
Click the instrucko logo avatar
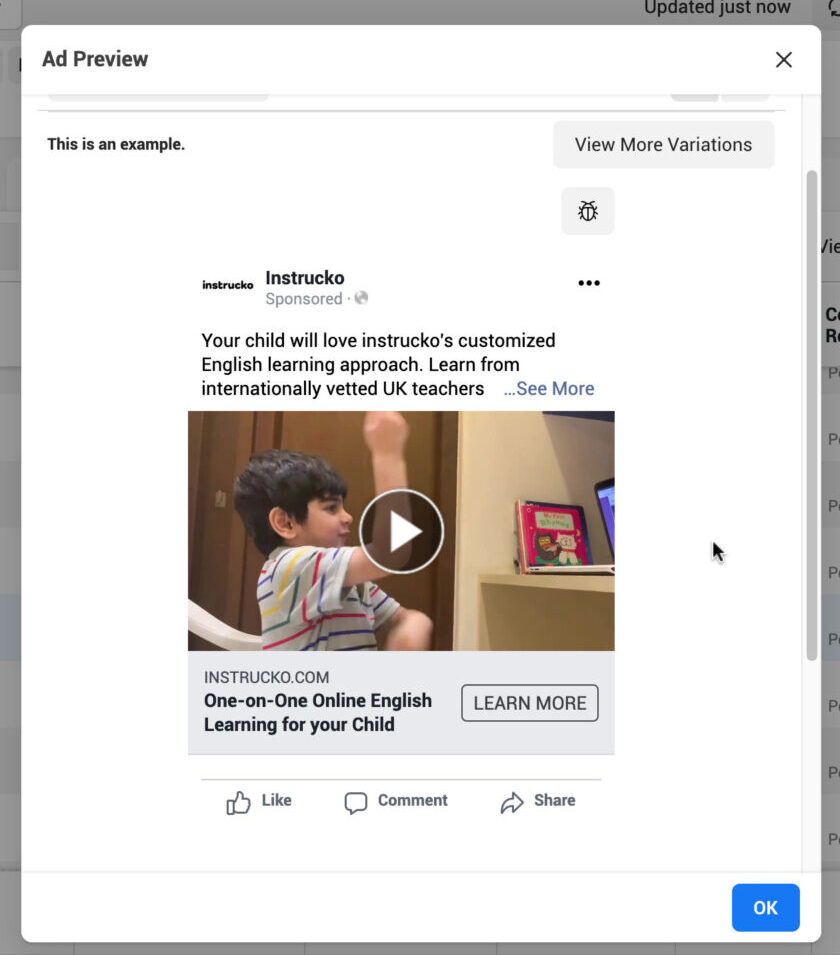pyautogui.click(x=228, y=285)
